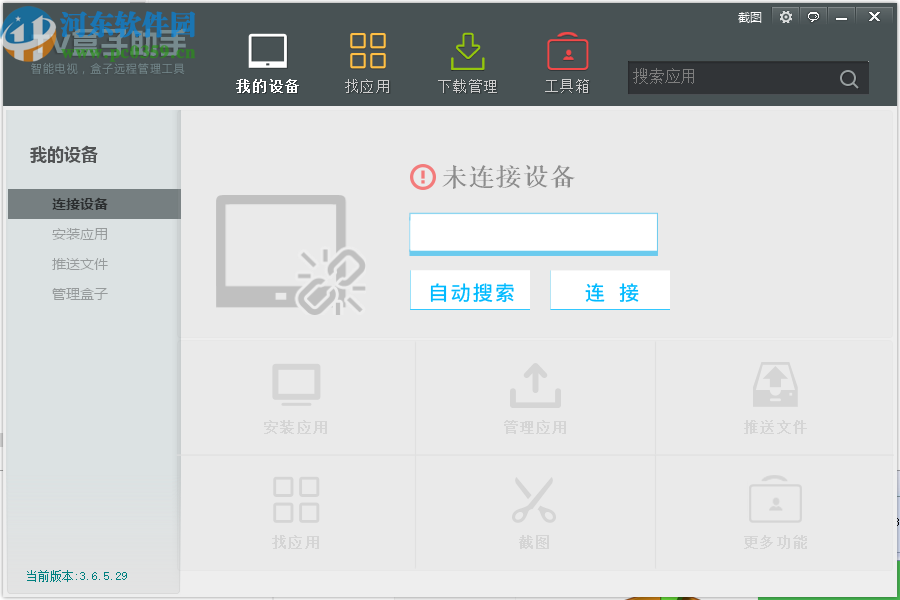Click the feedback speech bubble icon
Viewport: 900px width, 600px height.
pyautogui.click(x=813, y=16)
